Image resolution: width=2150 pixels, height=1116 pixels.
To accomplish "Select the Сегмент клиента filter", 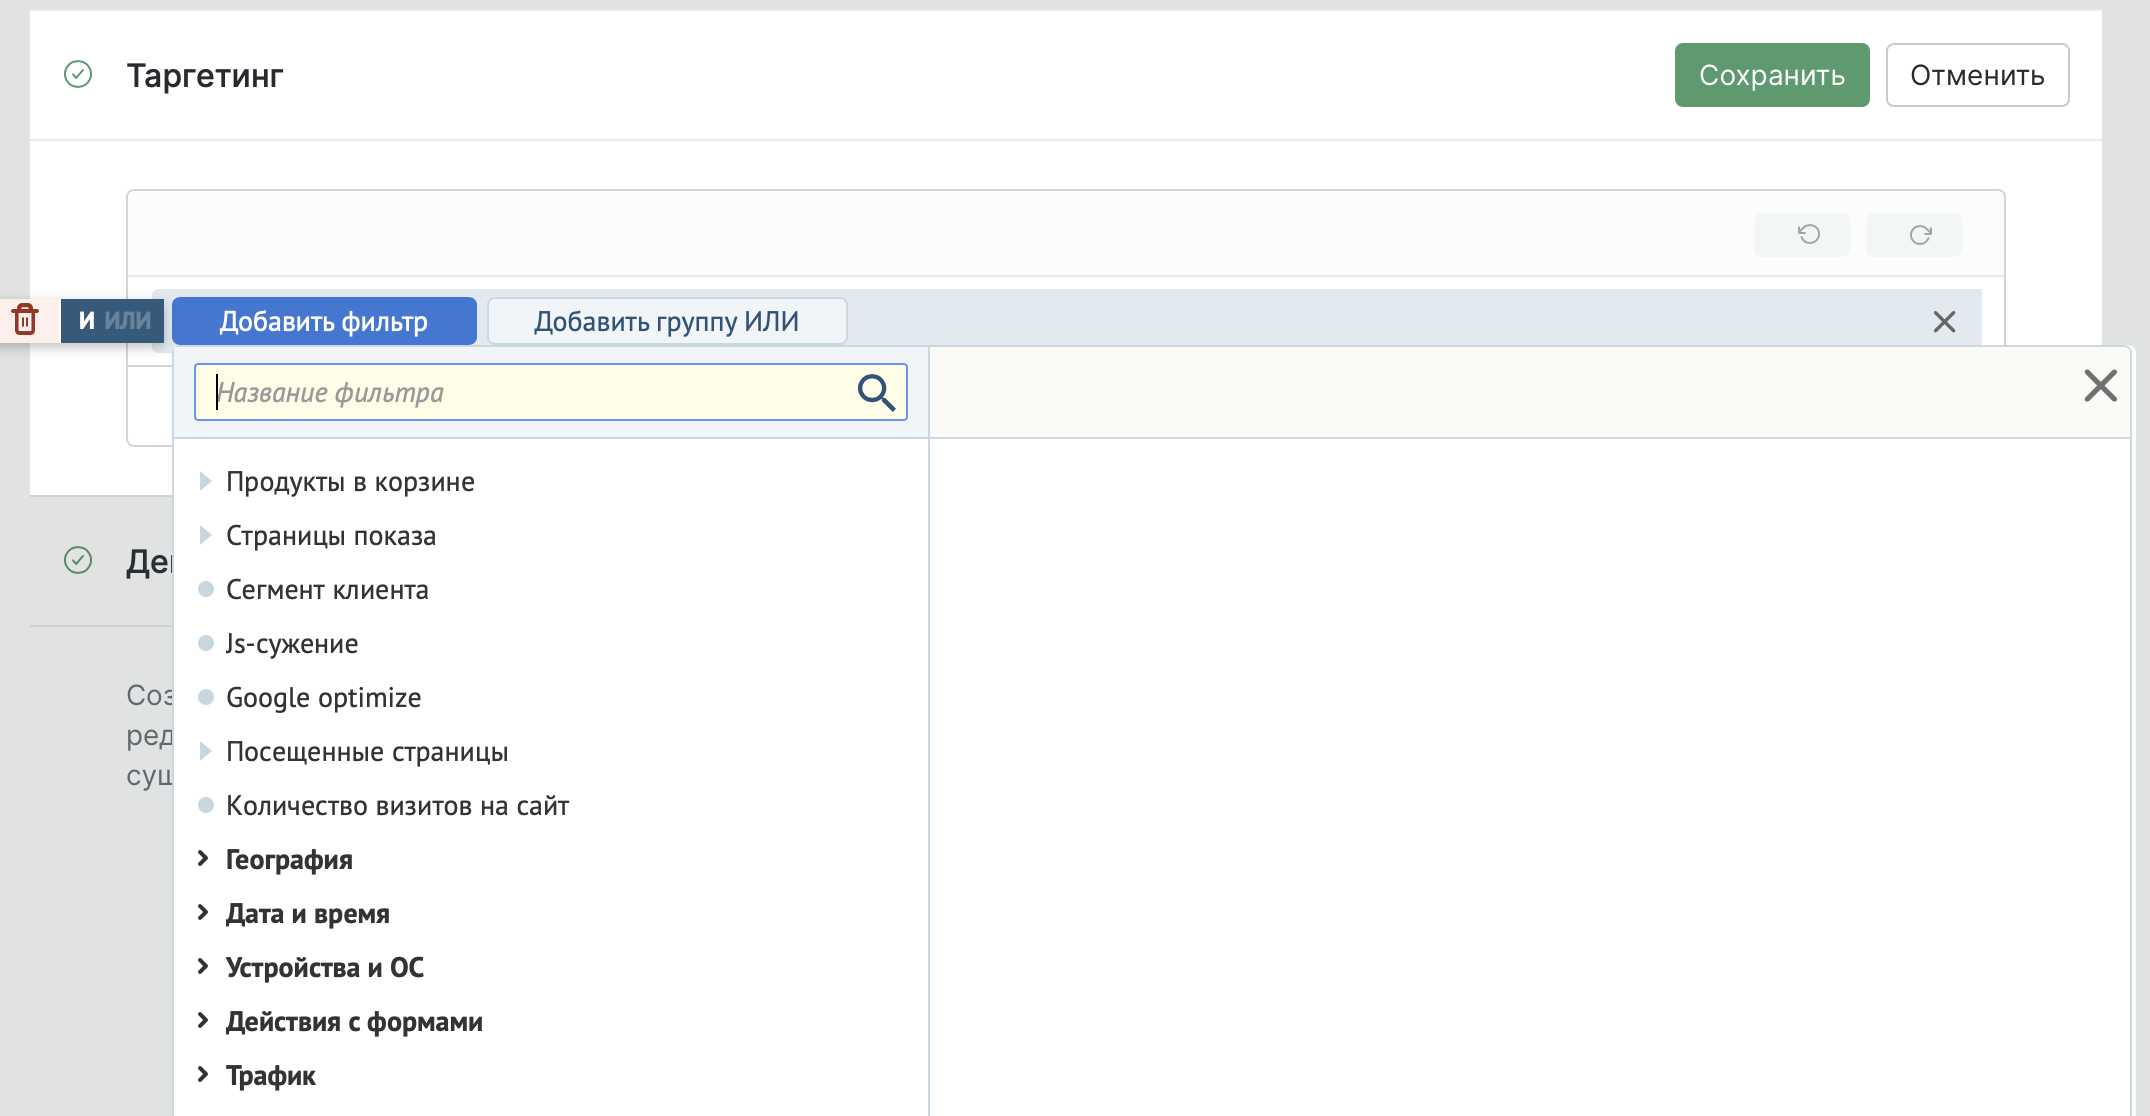I will coord(327,590).
